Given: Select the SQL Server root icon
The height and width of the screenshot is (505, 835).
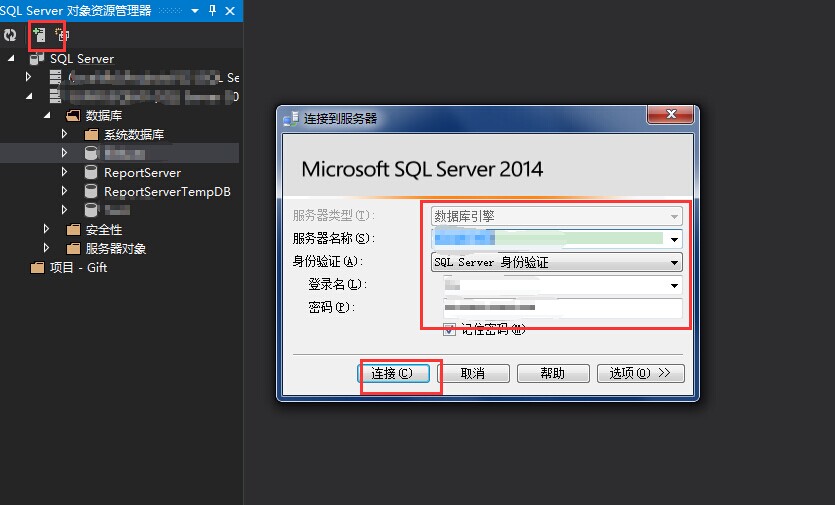Looking at the screenshot, I should click(36, 59).
